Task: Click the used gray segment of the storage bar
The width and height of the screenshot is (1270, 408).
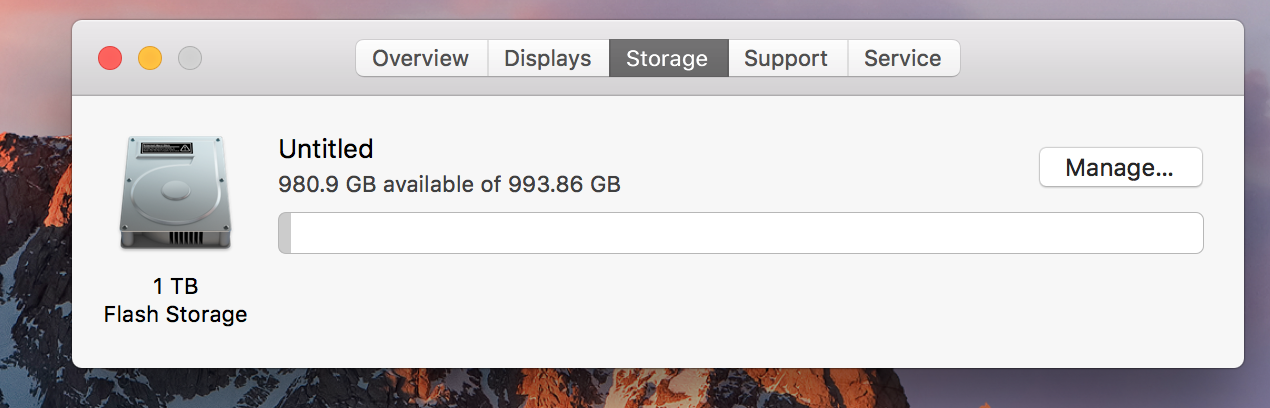Action: pos(285,233)
